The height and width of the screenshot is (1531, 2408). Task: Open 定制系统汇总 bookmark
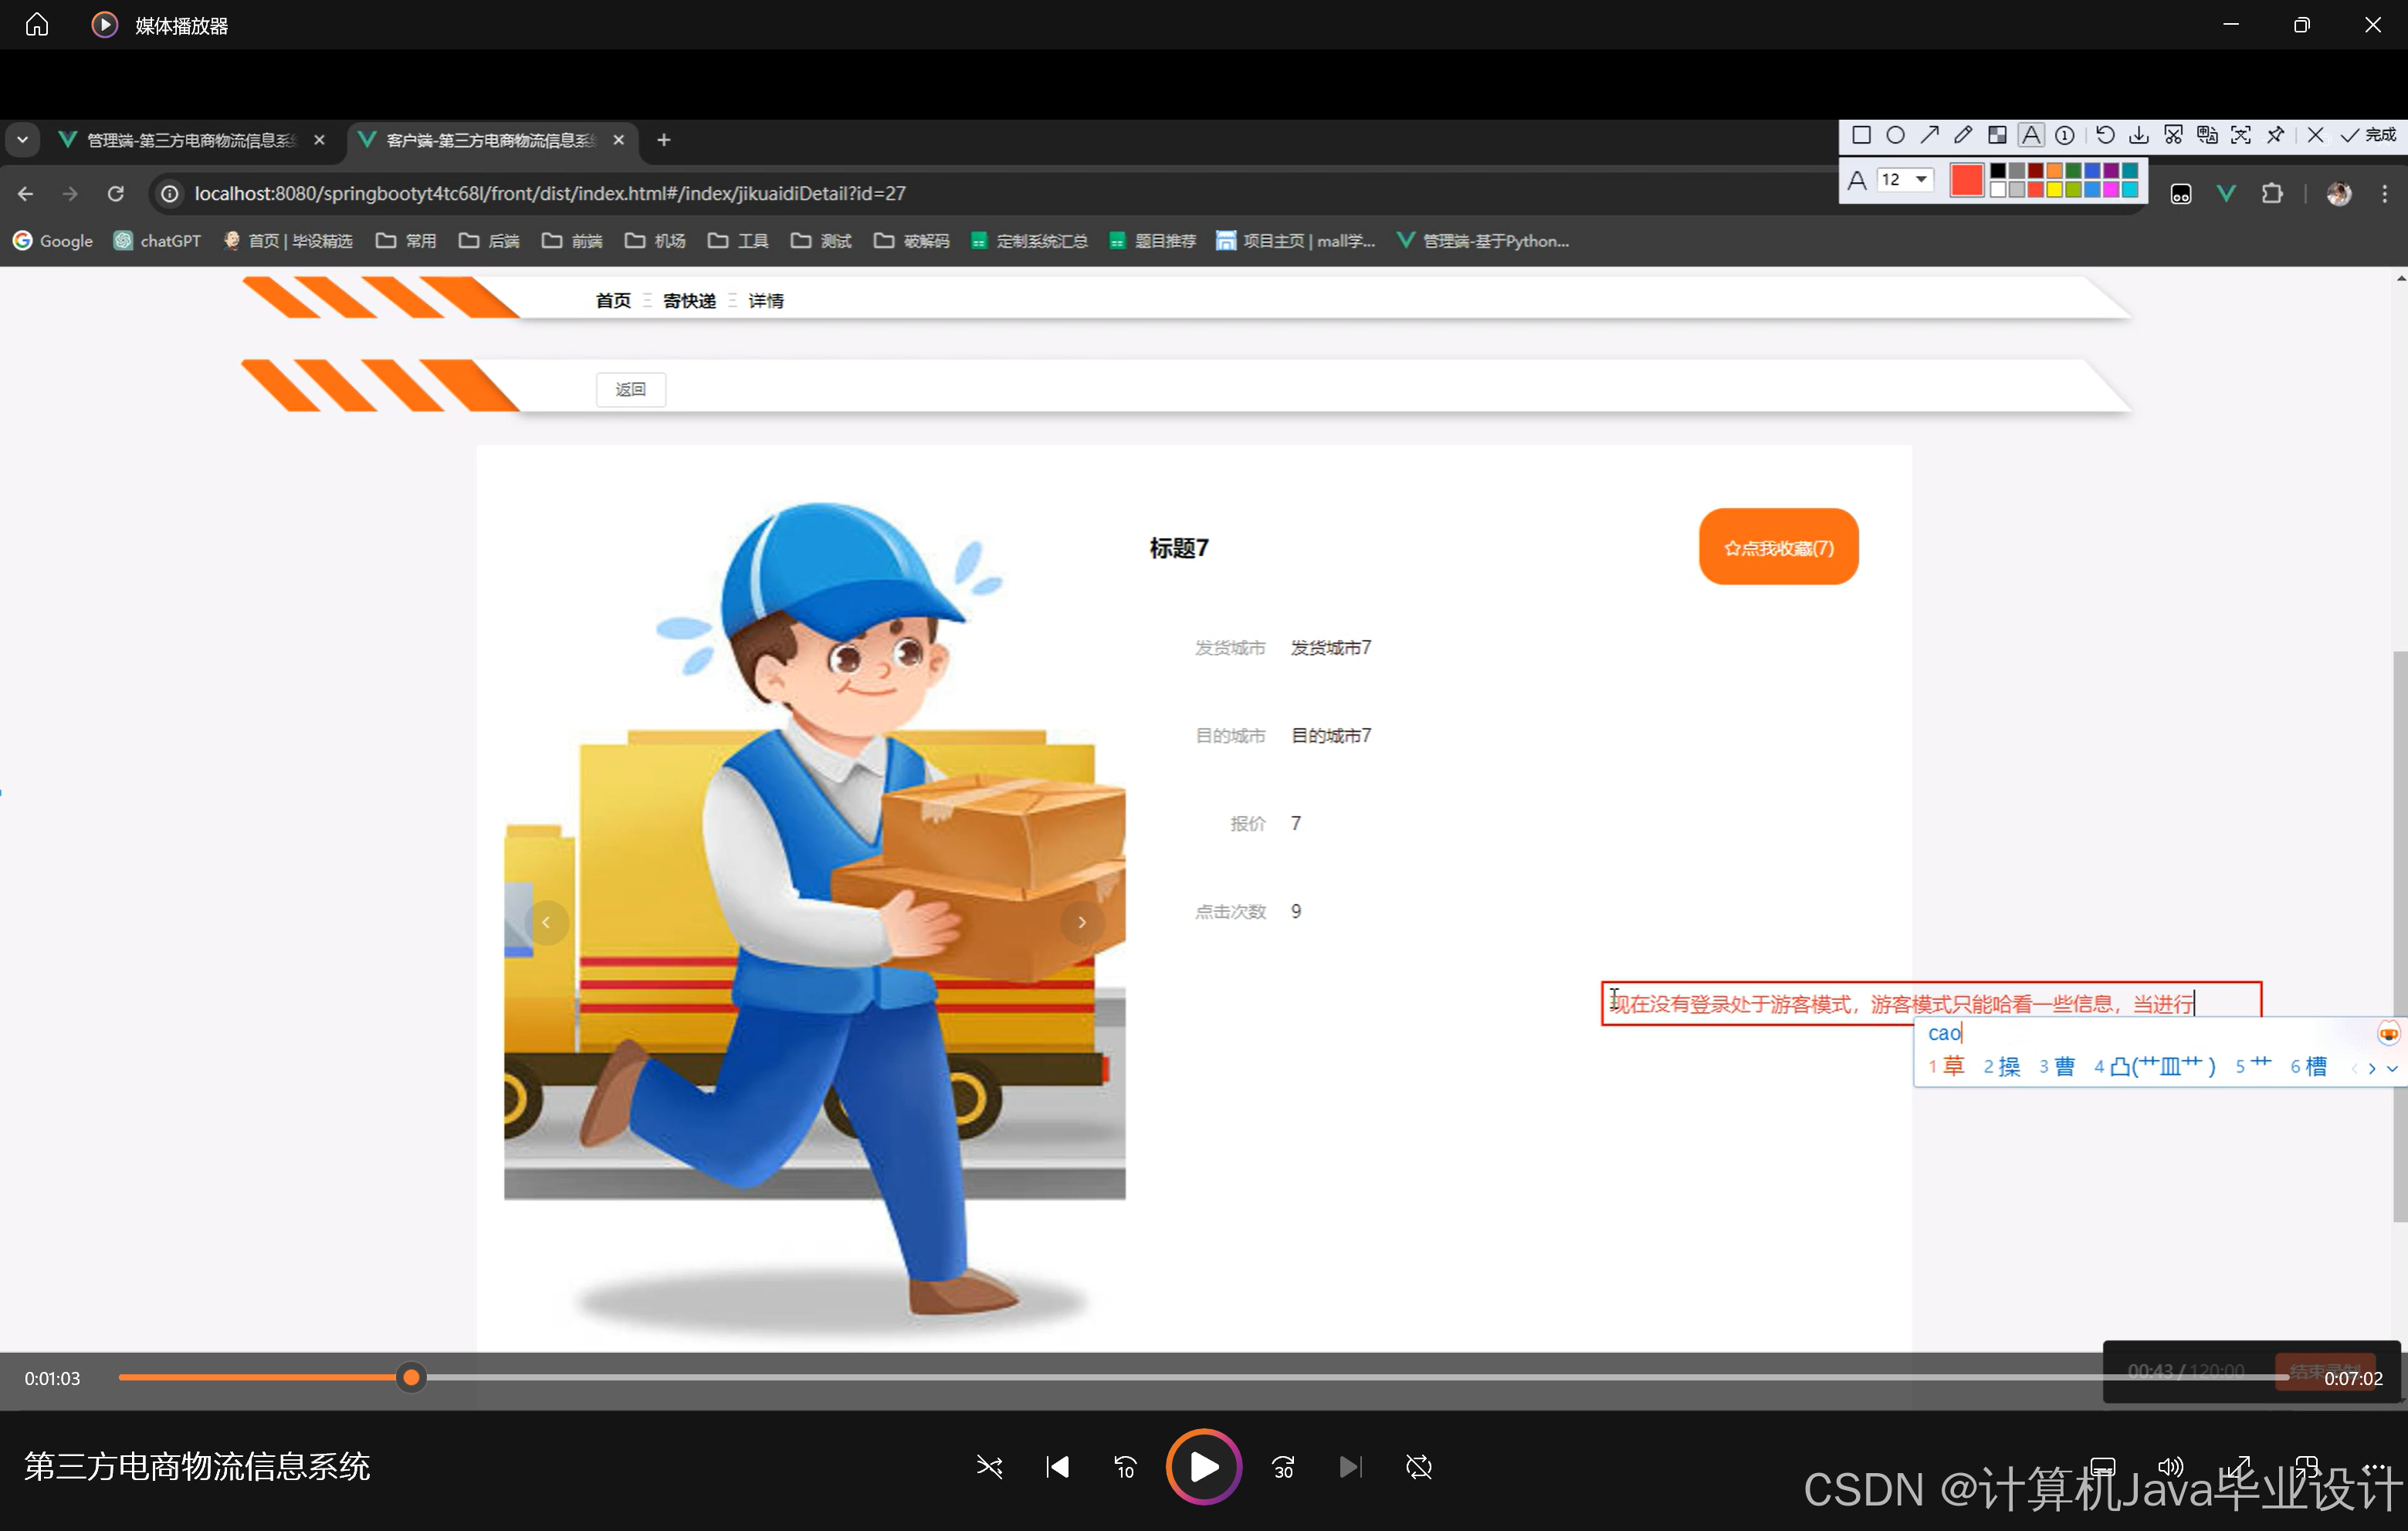tap(1029, 241)
